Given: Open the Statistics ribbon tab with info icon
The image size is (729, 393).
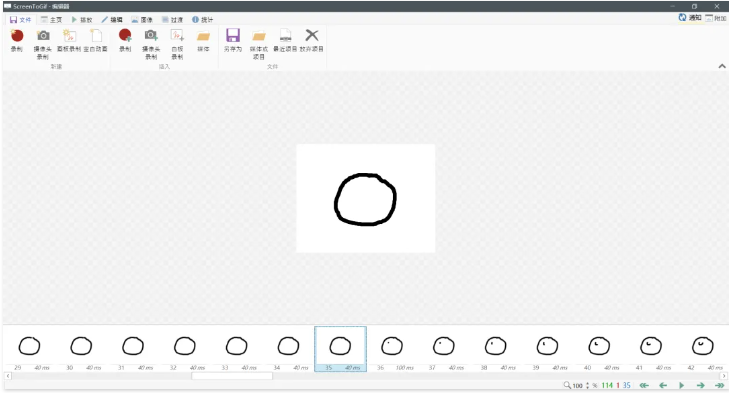Looking at the screenshot, I should [203, 20].
